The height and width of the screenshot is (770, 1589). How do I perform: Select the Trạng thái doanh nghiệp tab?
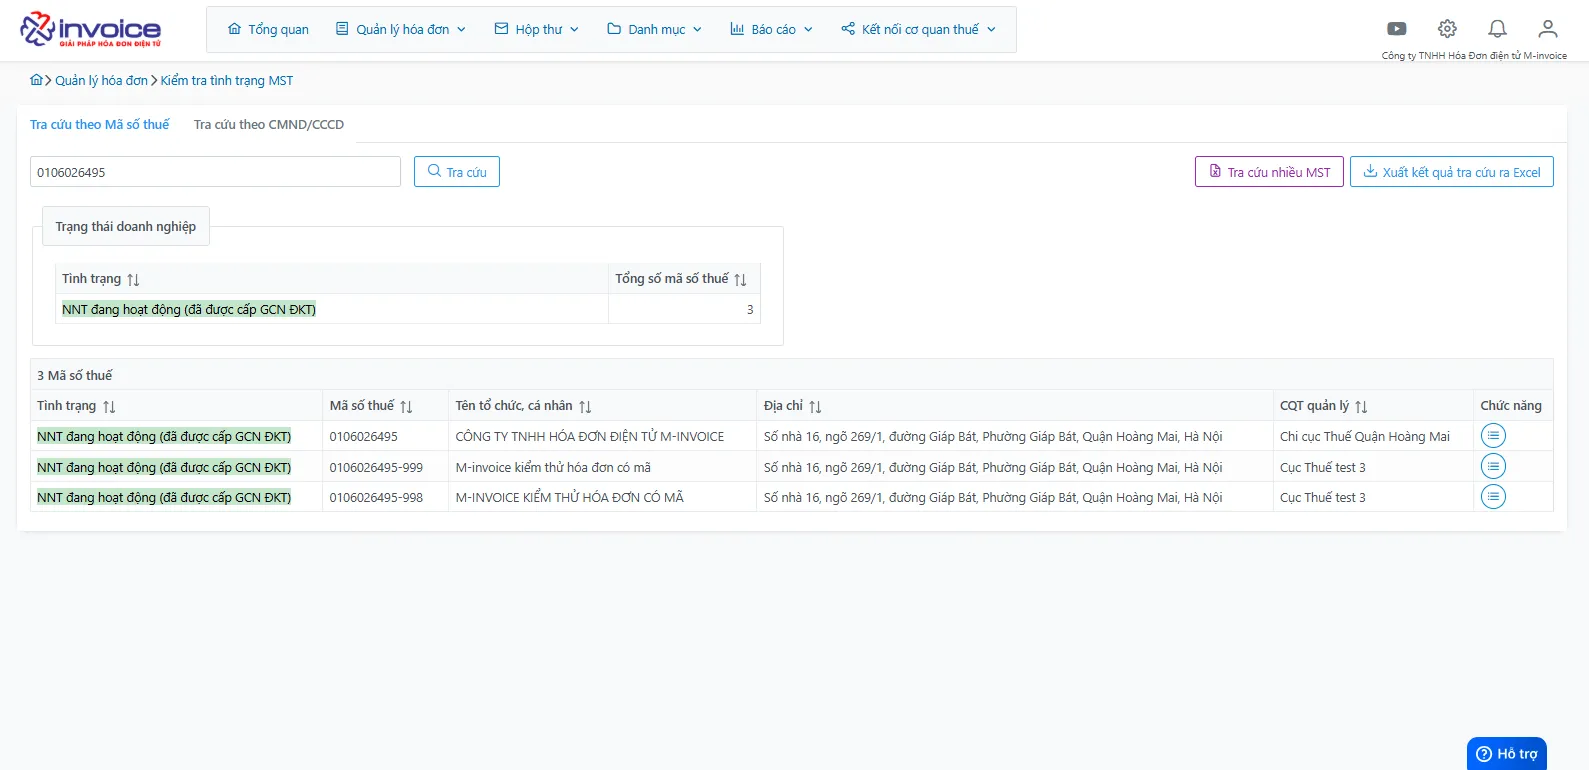(x=126, y=226)
